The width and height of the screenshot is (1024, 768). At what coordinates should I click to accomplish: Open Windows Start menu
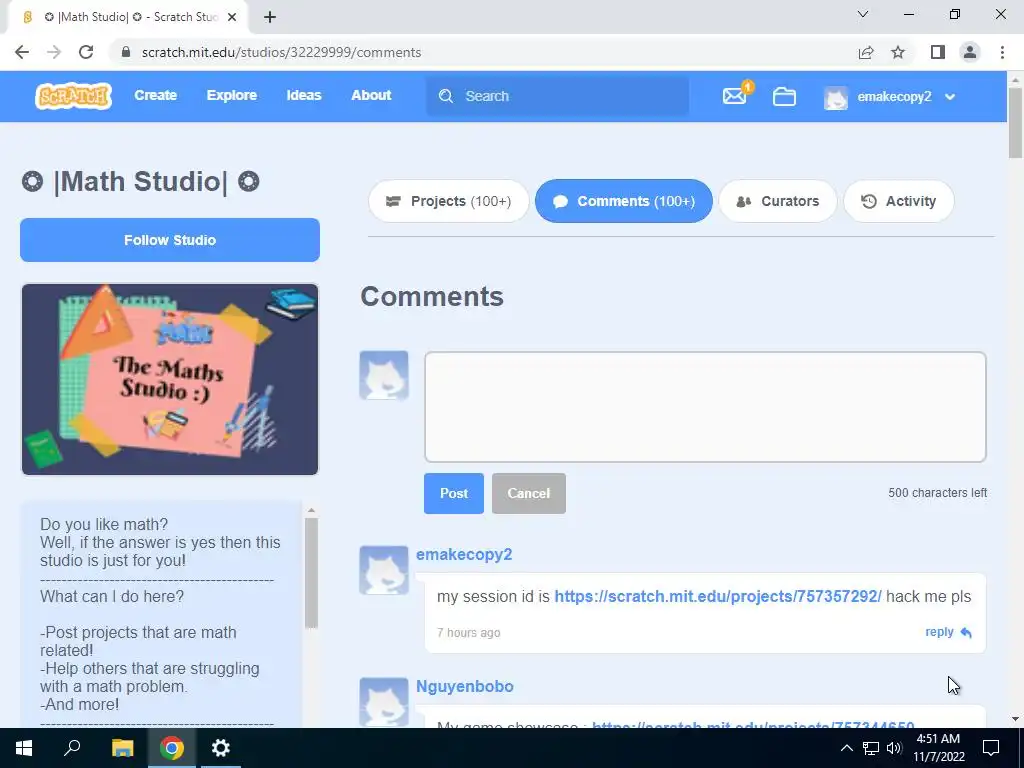[x=24, y=748]
